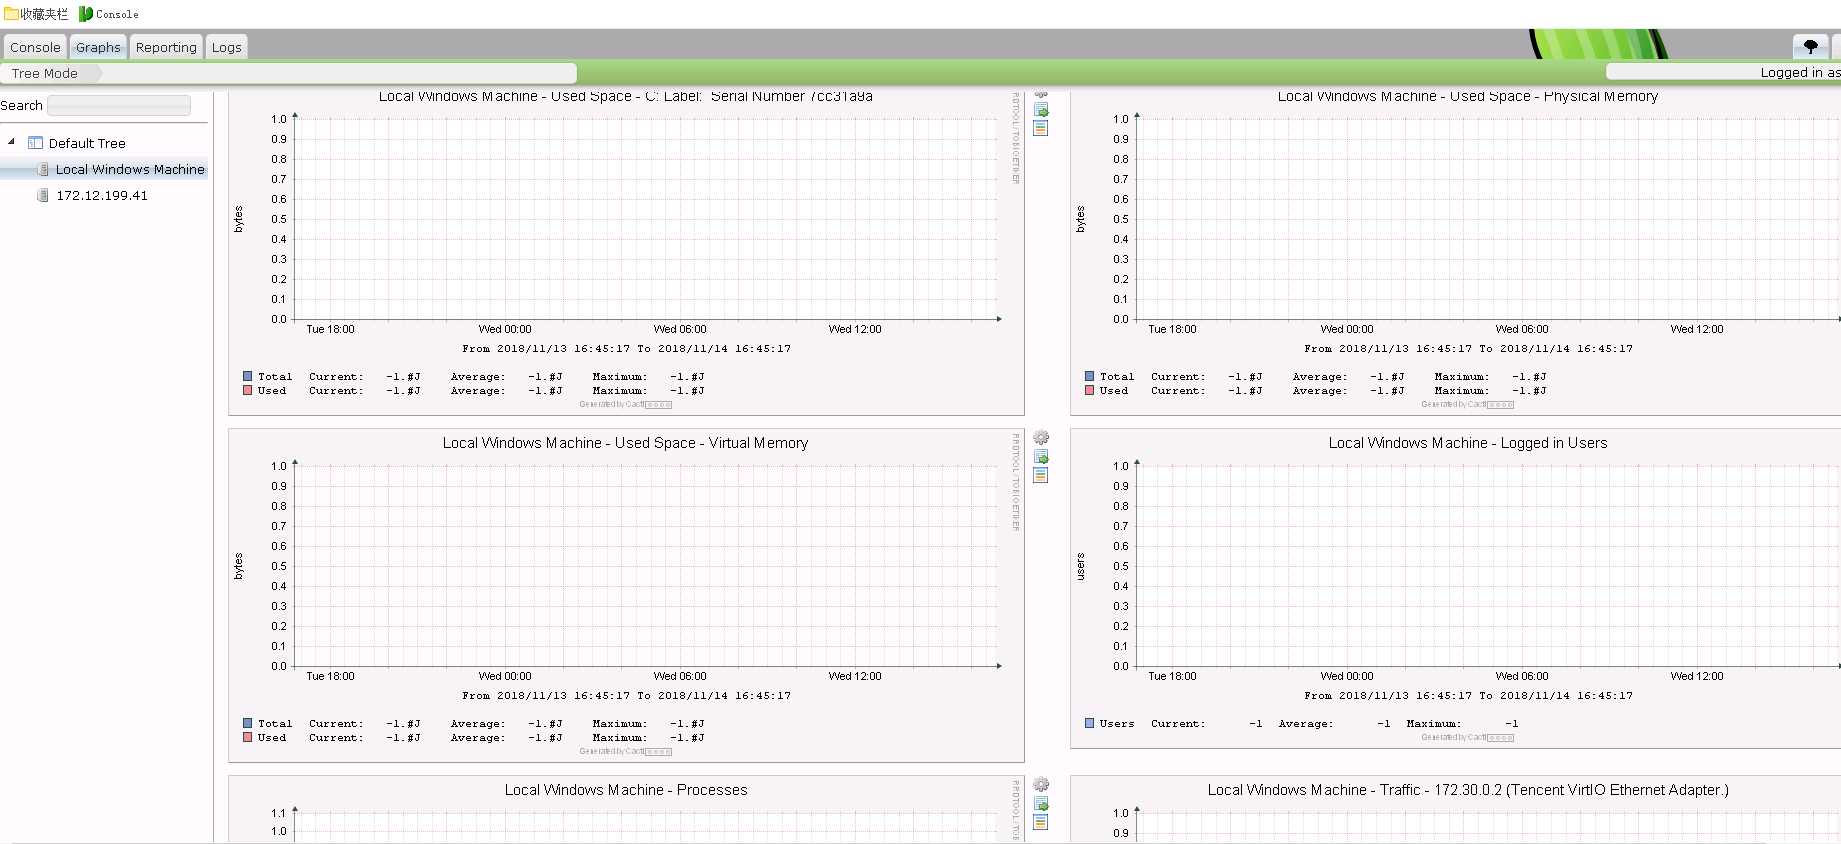Click the device icon beside 172.12.199.41
Screen dimensions: 1841x844
43,195
